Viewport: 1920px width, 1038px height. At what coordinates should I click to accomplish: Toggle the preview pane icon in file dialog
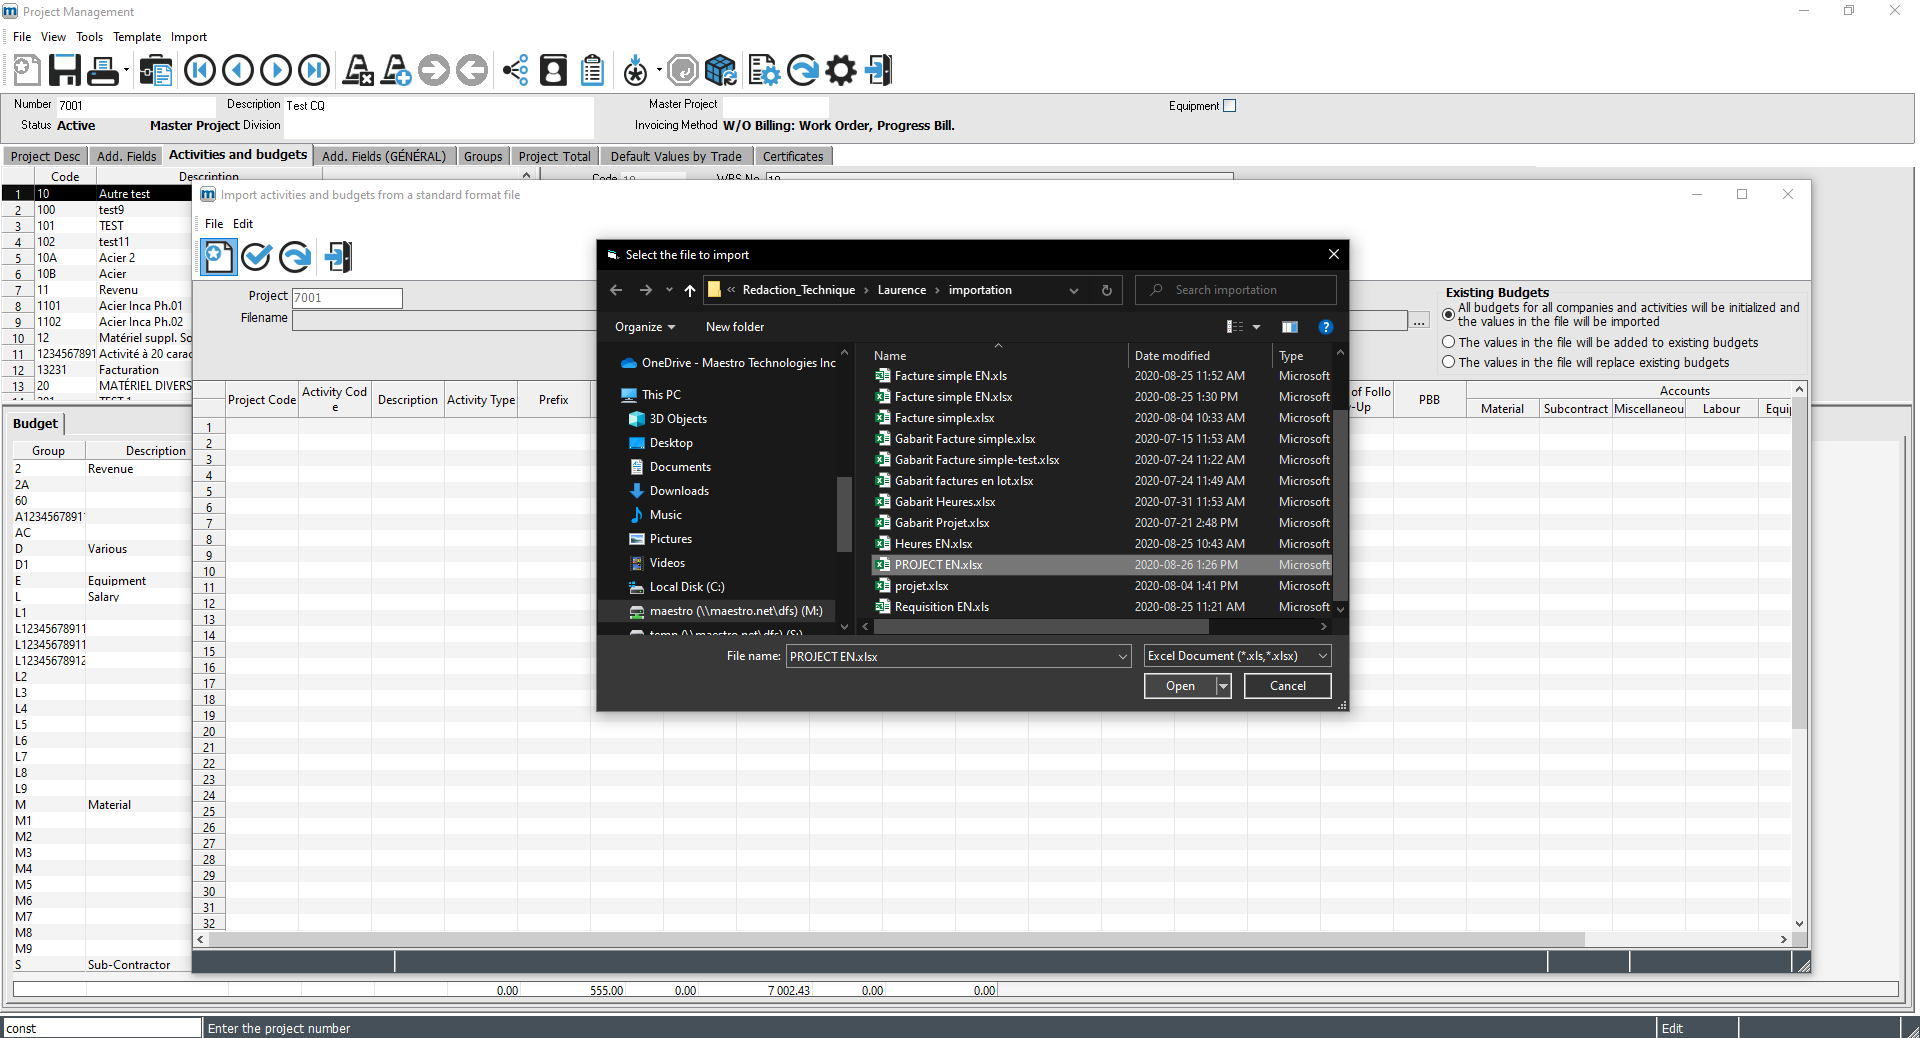click(1290, 327)
